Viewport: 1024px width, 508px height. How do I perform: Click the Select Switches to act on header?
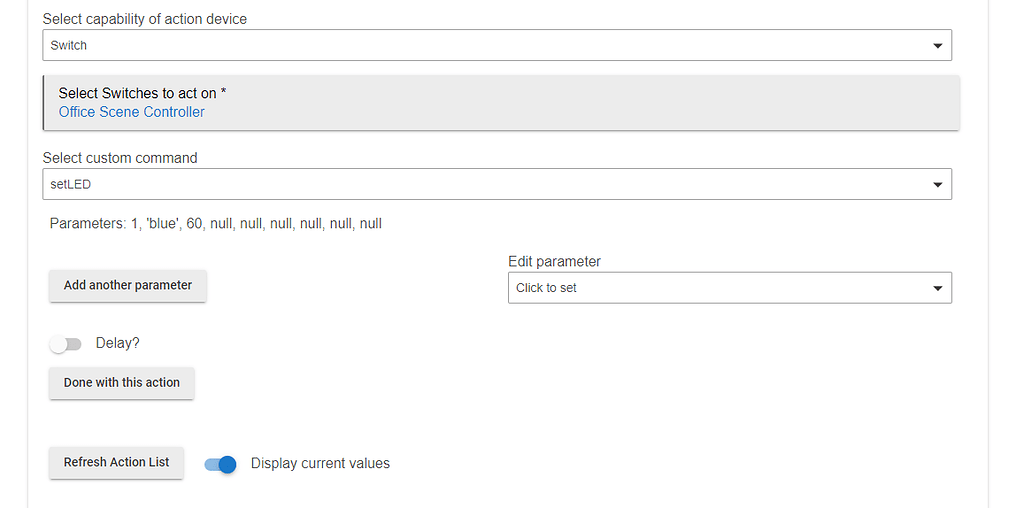coord(142,93)
